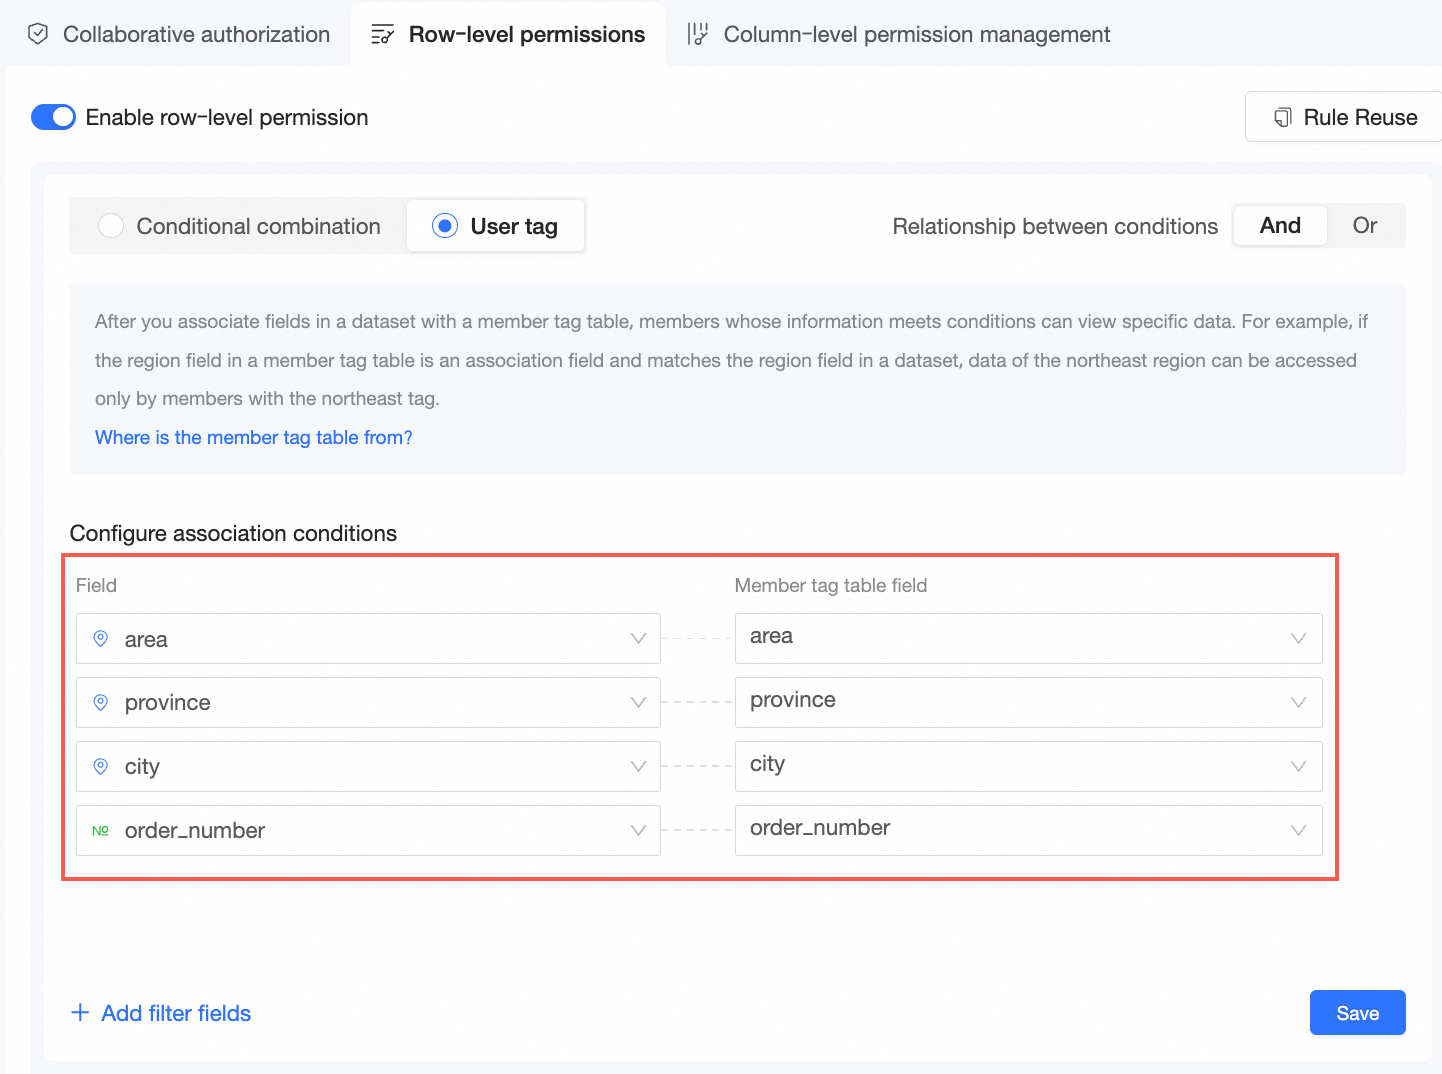Image resolution: width=1442 pixels, height=1074 pixels.
Task: Click the Column-level permission management icon
Action: [x=697, y=34]
